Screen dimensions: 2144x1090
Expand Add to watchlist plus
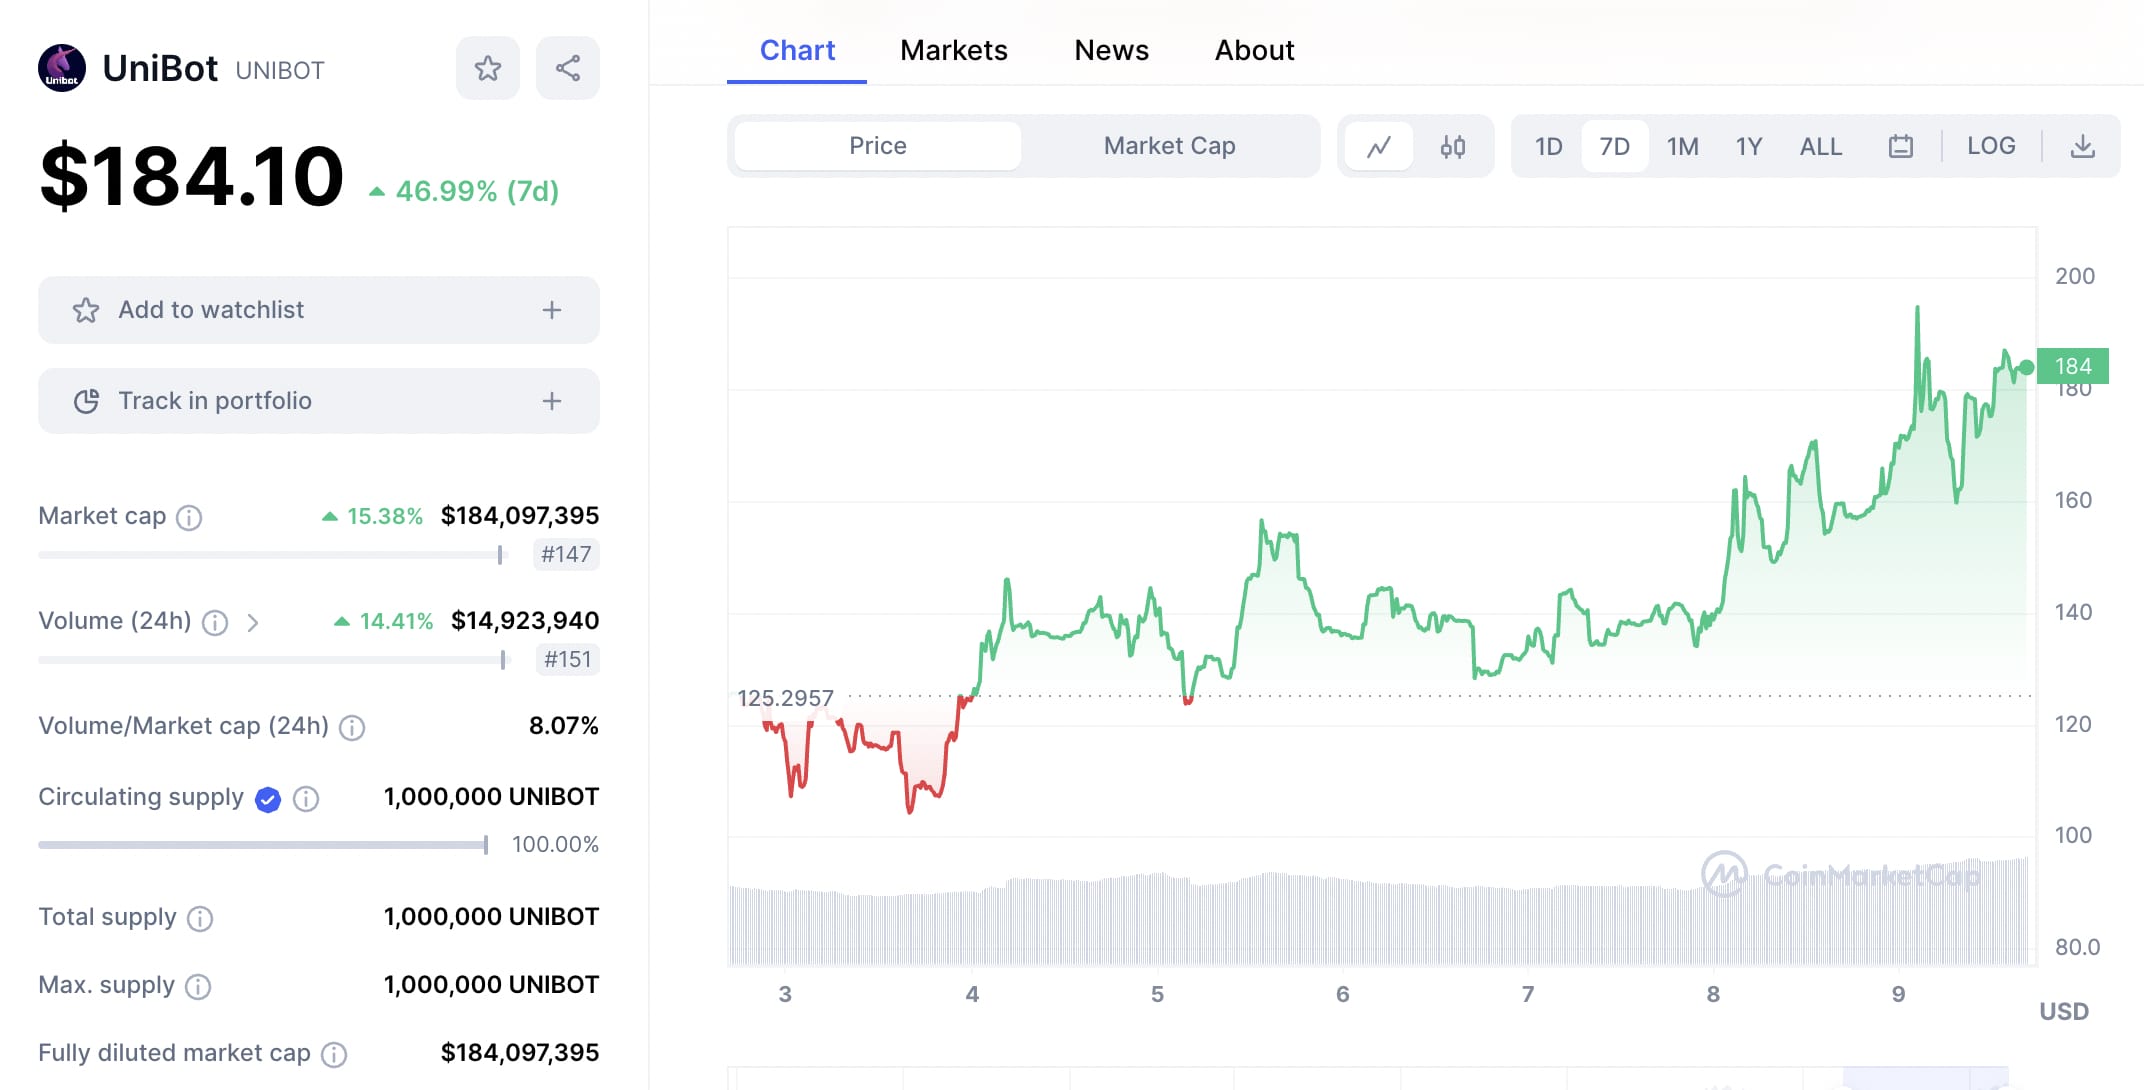tap(551, 310)
